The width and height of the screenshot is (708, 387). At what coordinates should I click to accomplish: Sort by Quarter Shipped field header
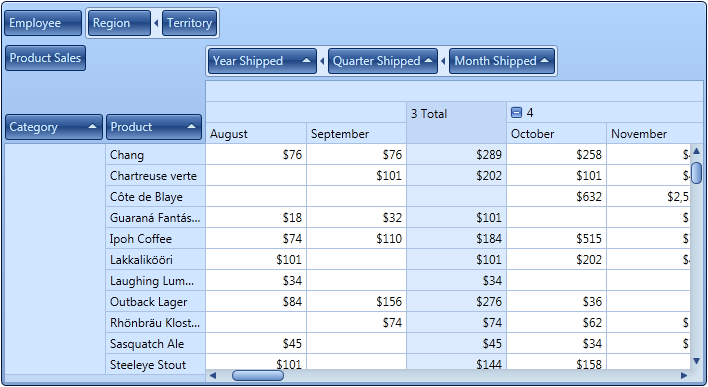382,61
